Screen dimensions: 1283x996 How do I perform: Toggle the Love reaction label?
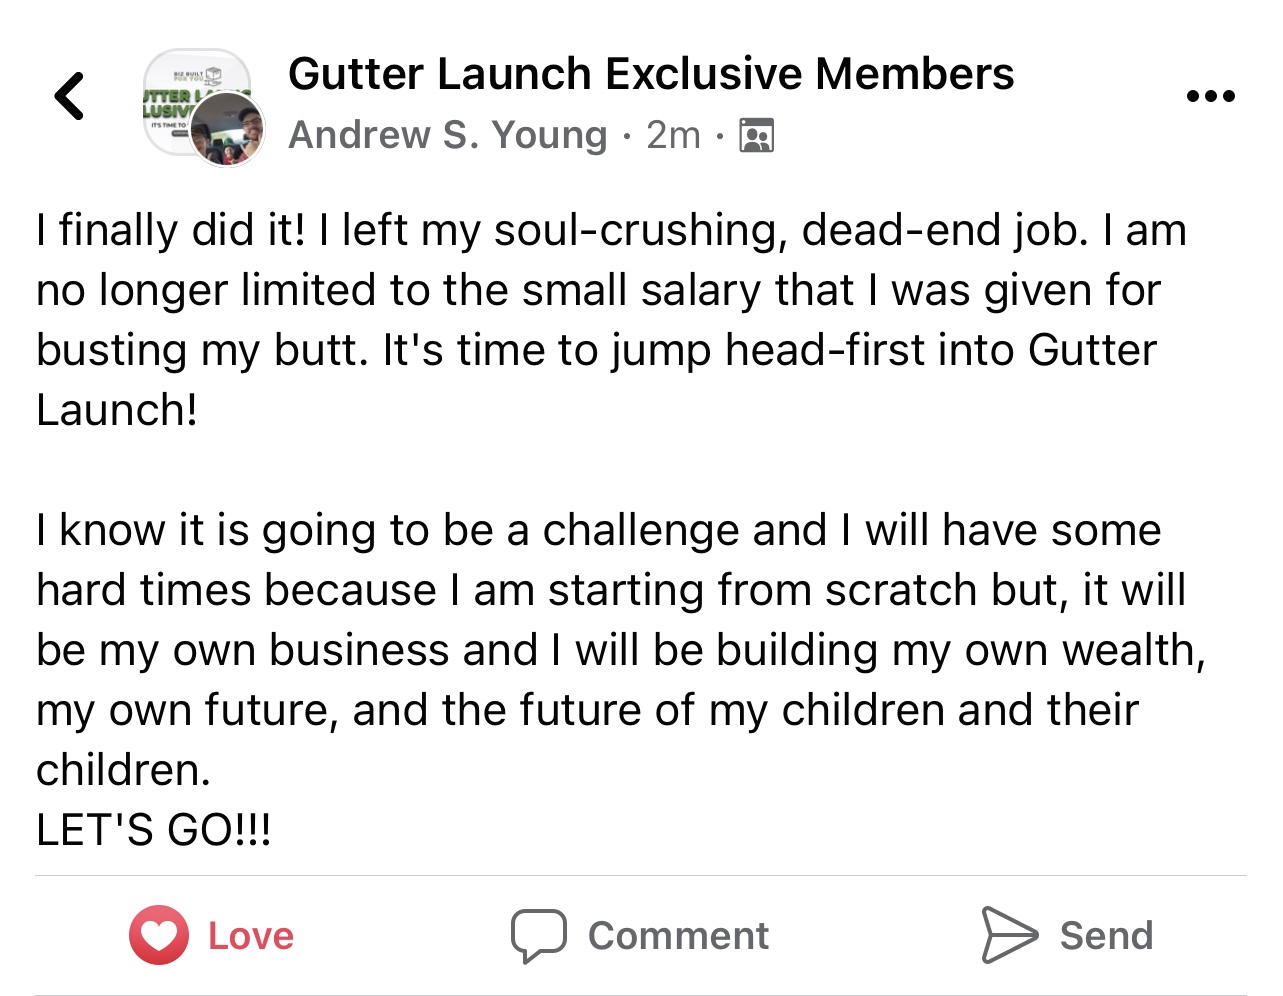tap(251, 936)
